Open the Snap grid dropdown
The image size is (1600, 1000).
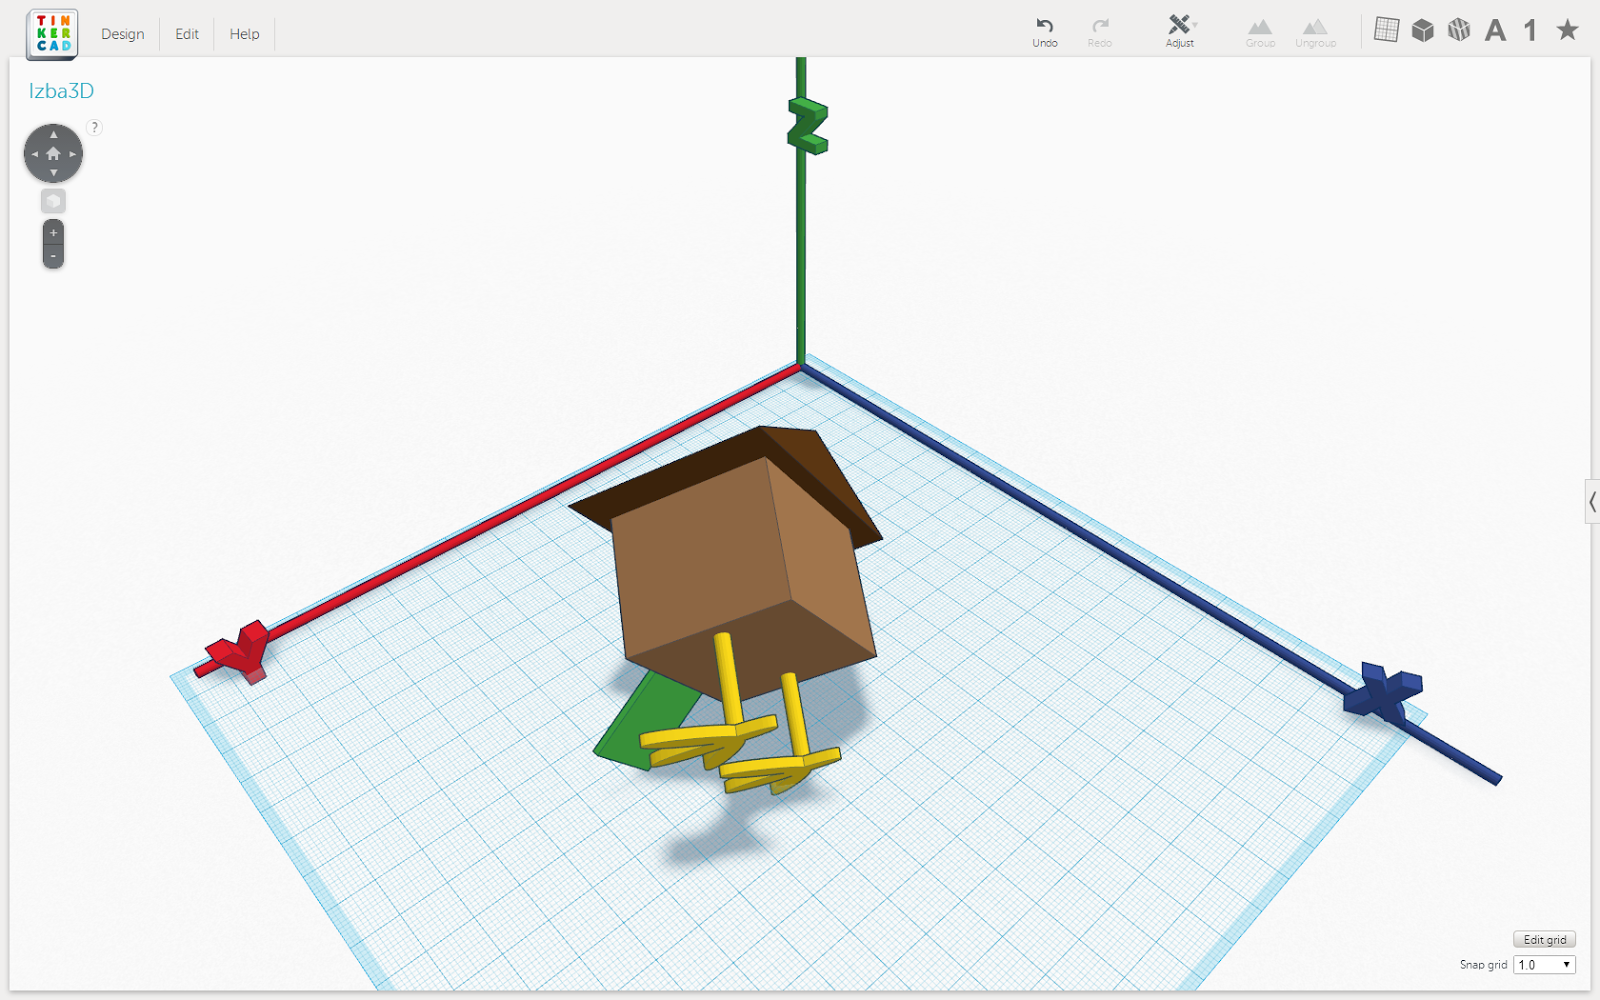[1544, 965]
